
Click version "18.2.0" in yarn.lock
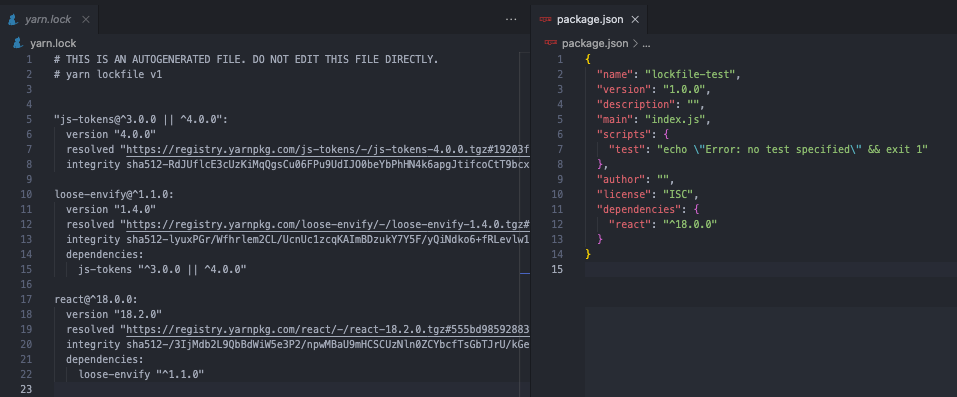click(114, 314)
